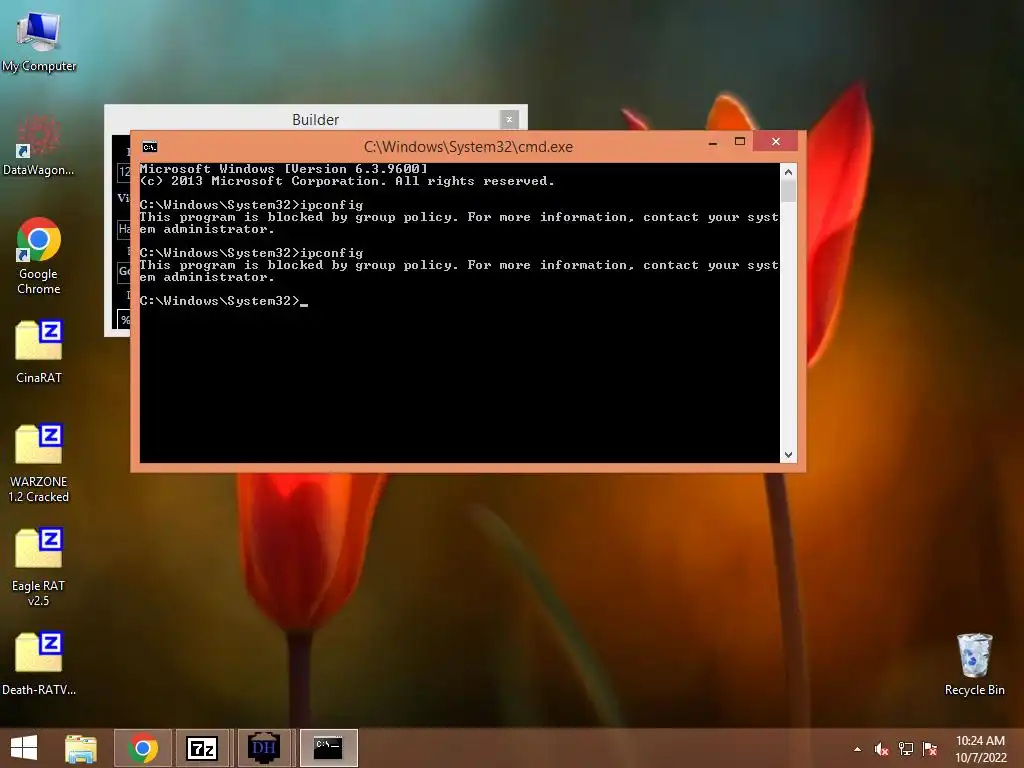Image resolution: width=1024 pixels, height=768 pixels.
Task: Click the last C:\Windows\System32> prompt
Action: coord(219,301)
